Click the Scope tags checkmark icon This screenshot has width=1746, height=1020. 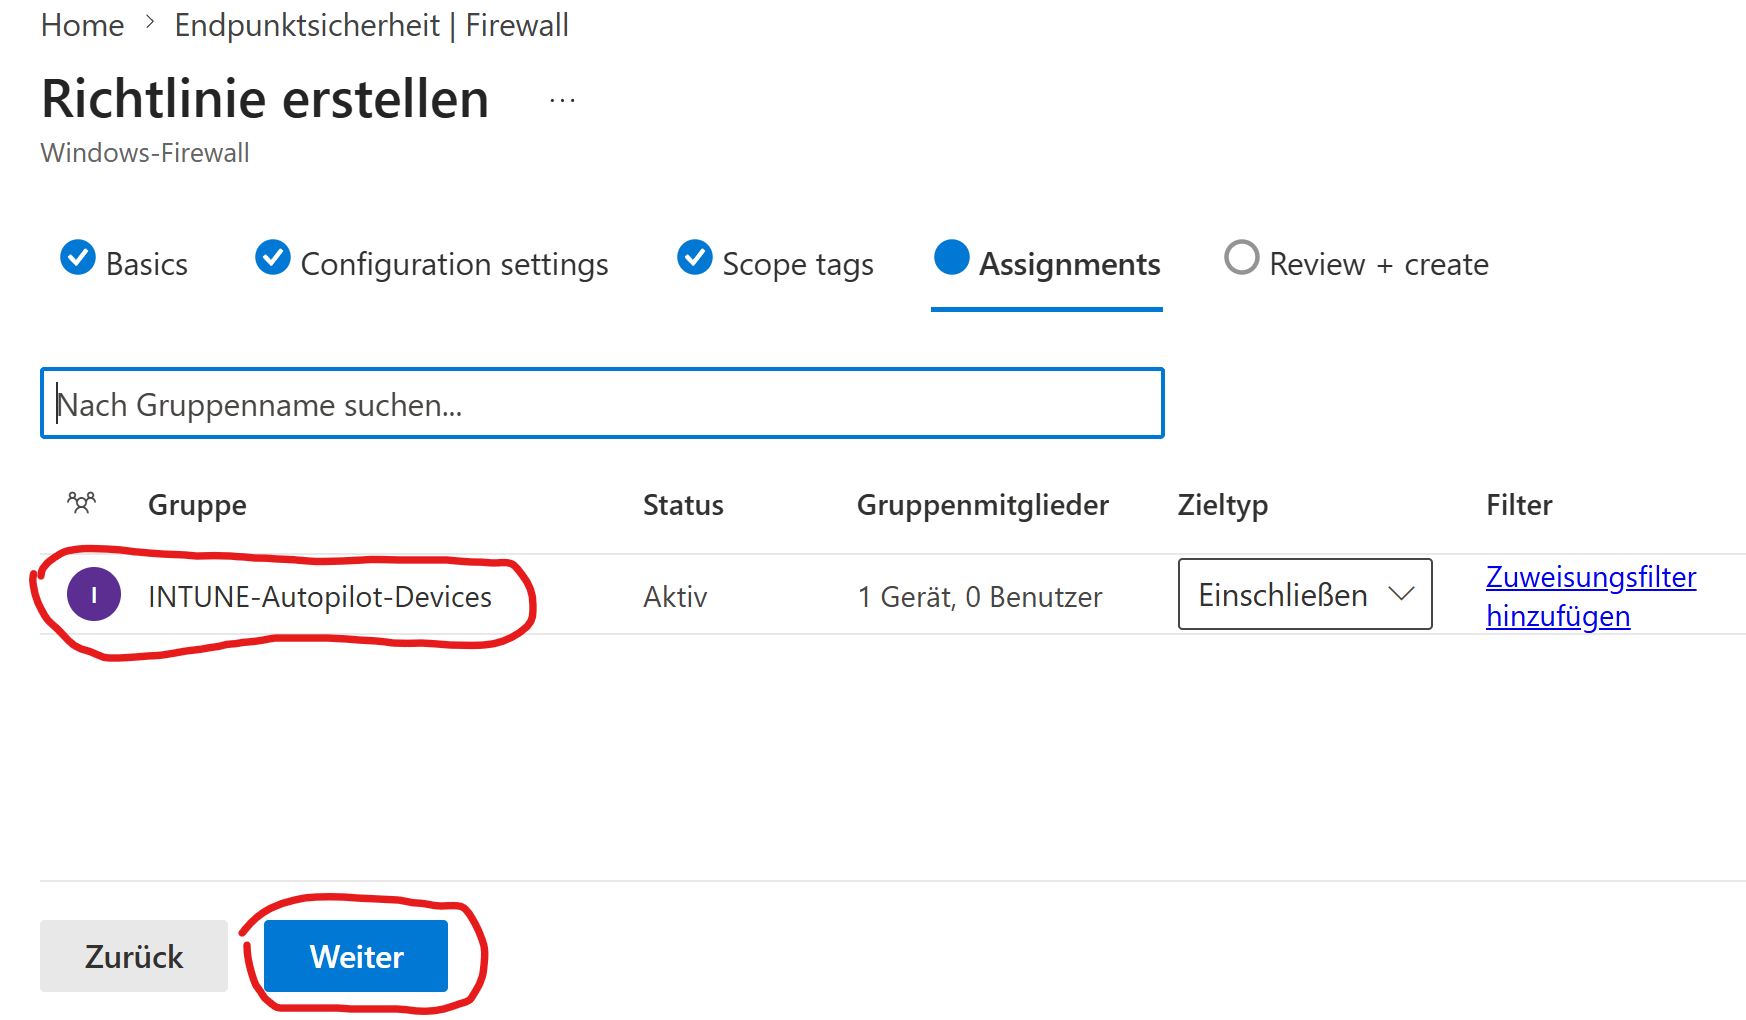pyautogui.click(x=694, y=258)
